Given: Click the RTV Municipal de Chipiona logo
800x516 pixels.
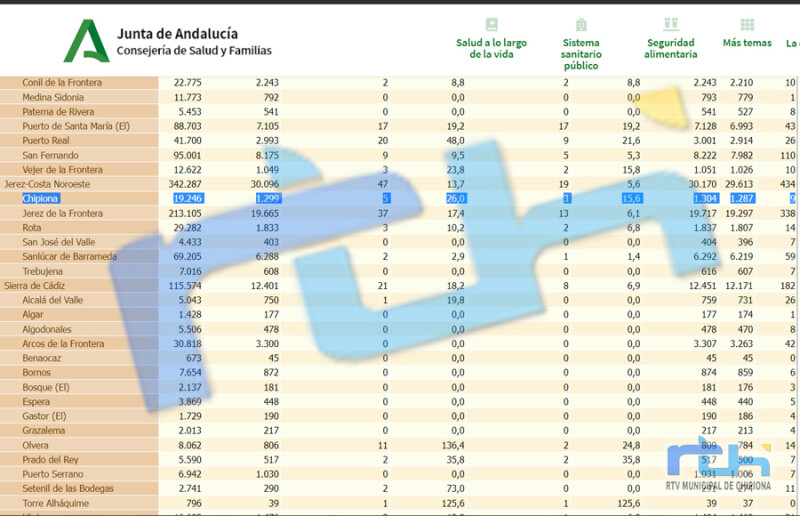Looking at the screenshot, I should [718, 464].
